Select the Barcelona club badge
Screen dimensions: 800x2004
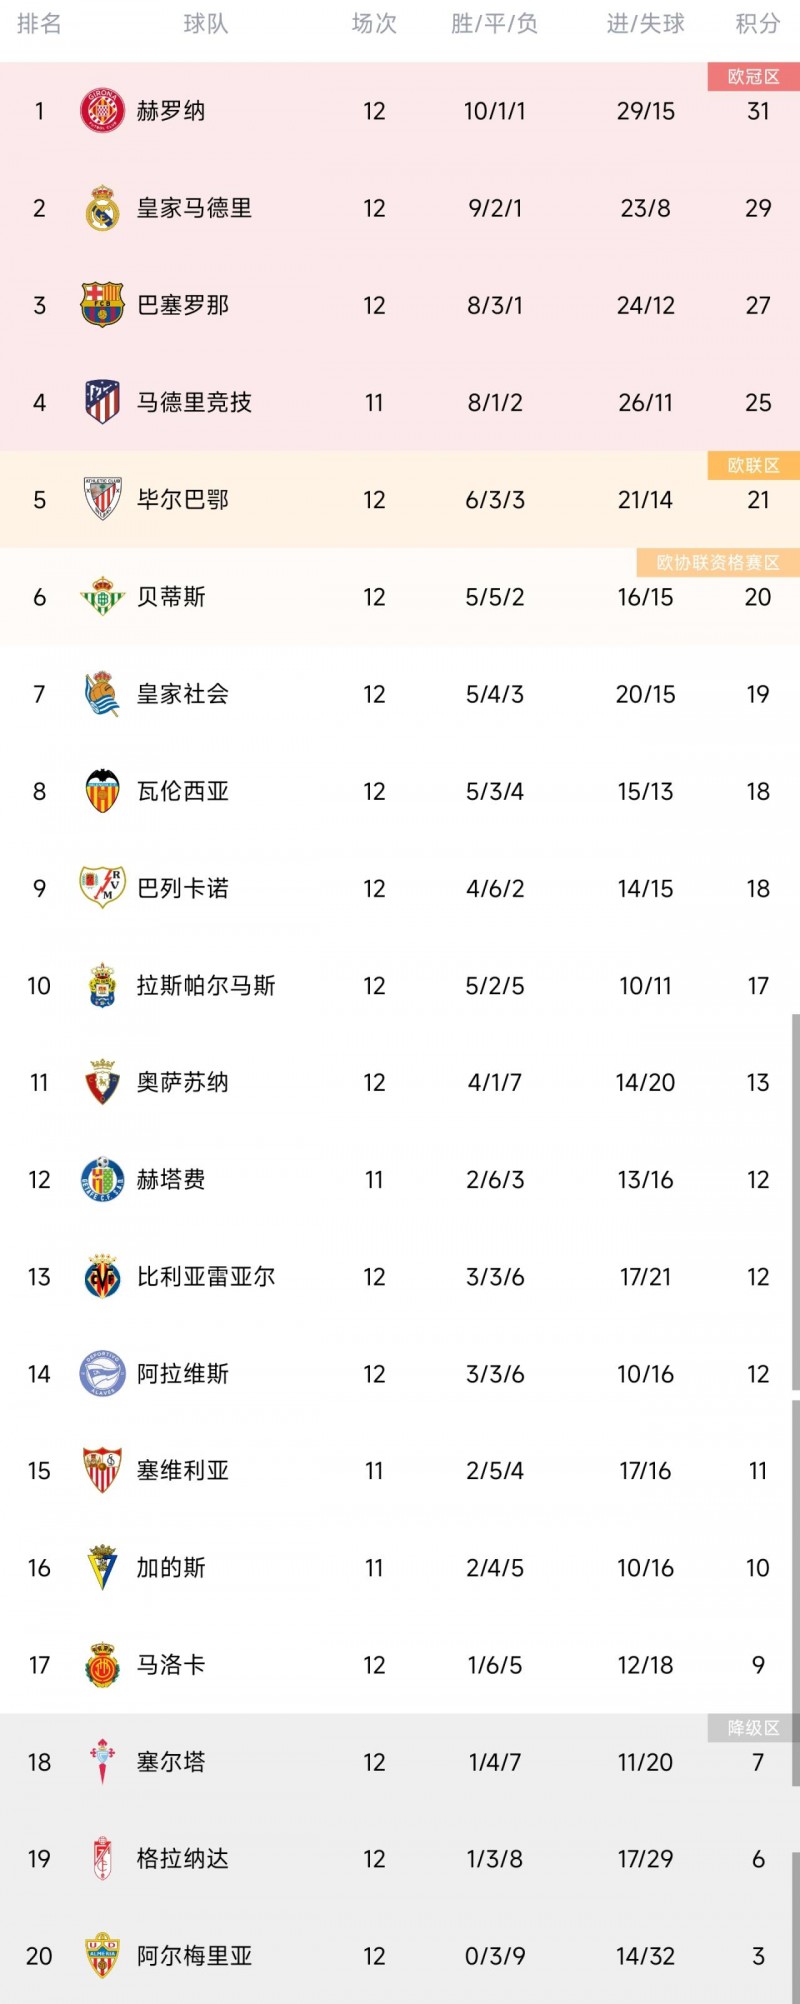click(102, 305)
